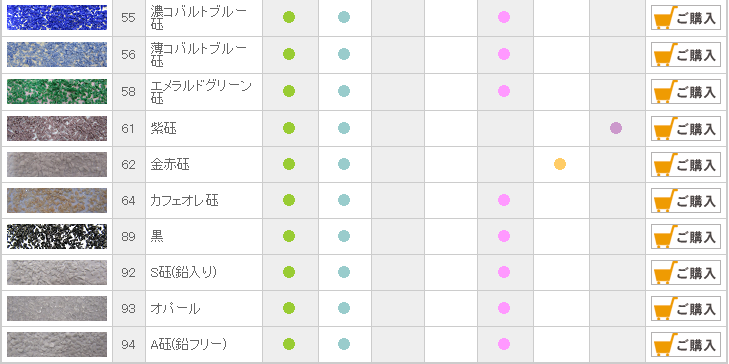Click the product name 薄コバルトブルー砡
Viewport: 729px width, 364px height.
point(199,55)
